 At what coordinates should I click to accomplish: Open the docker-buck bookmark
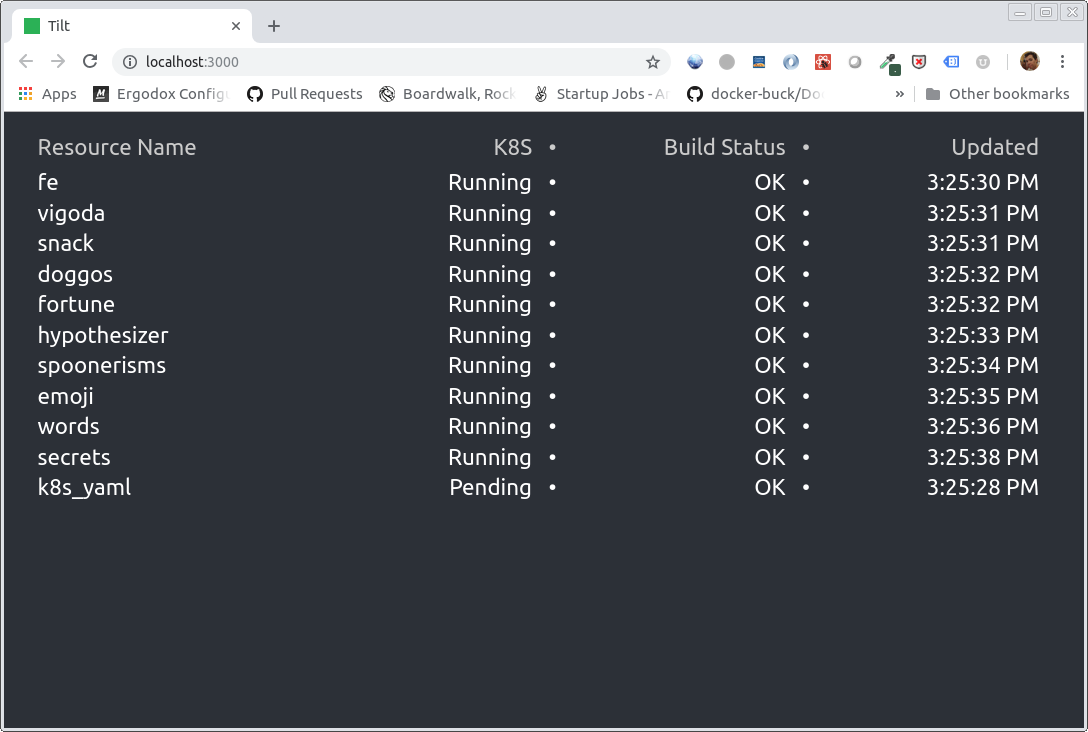click(x=755, y=94)
